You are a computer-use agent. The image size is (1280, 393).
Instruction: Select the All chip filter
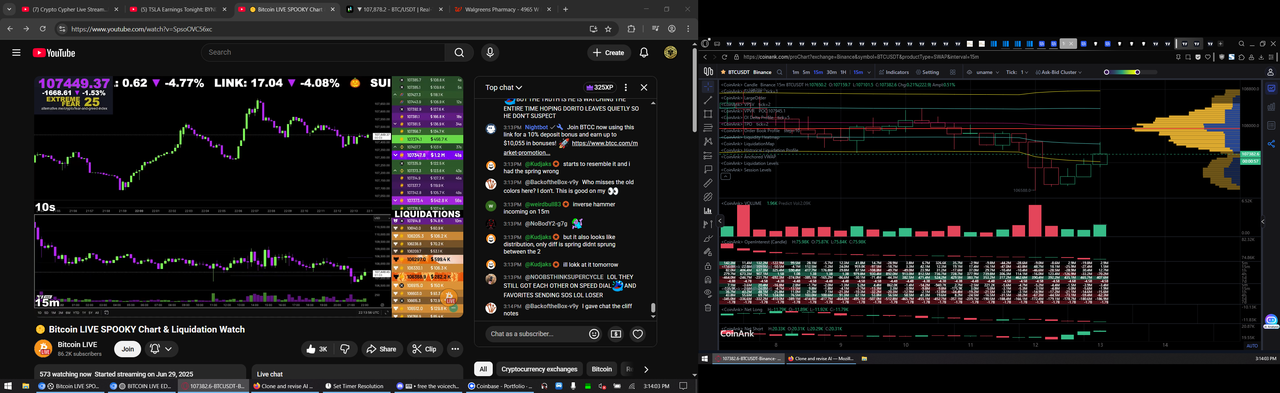(483, 369)
